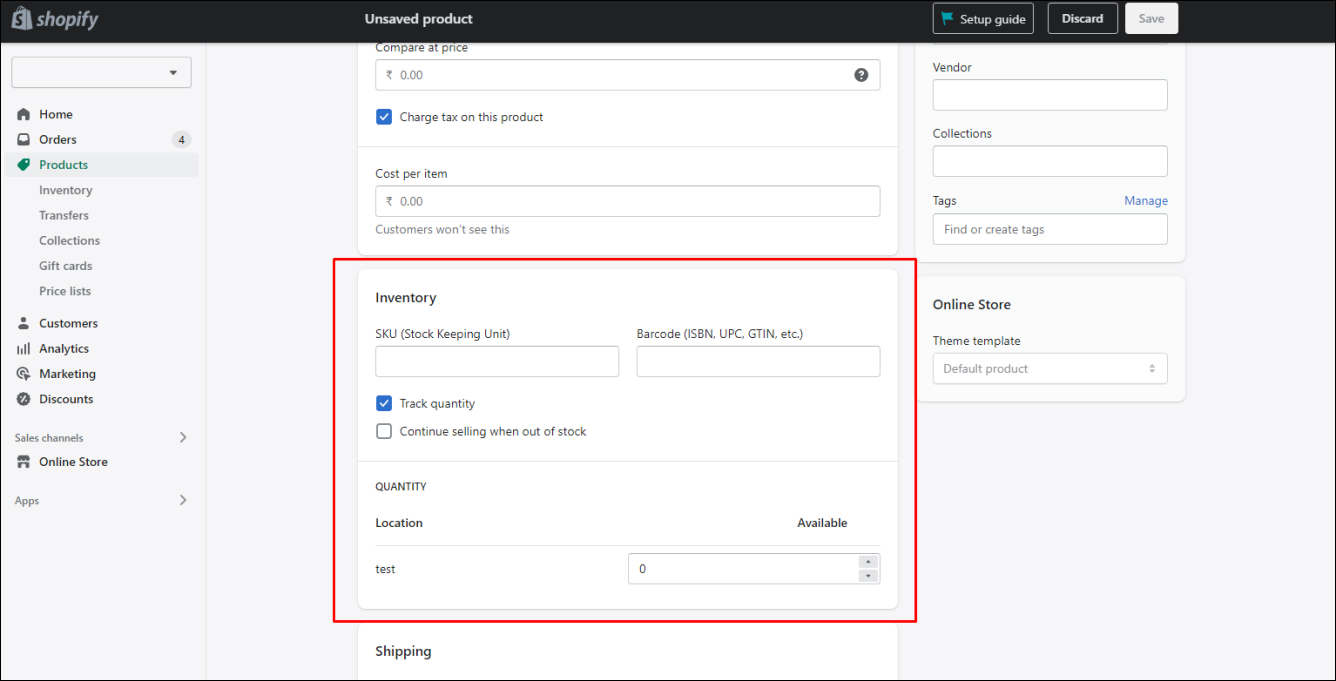
Task: Click the Online Store shop icon
Action: [24, 462]
